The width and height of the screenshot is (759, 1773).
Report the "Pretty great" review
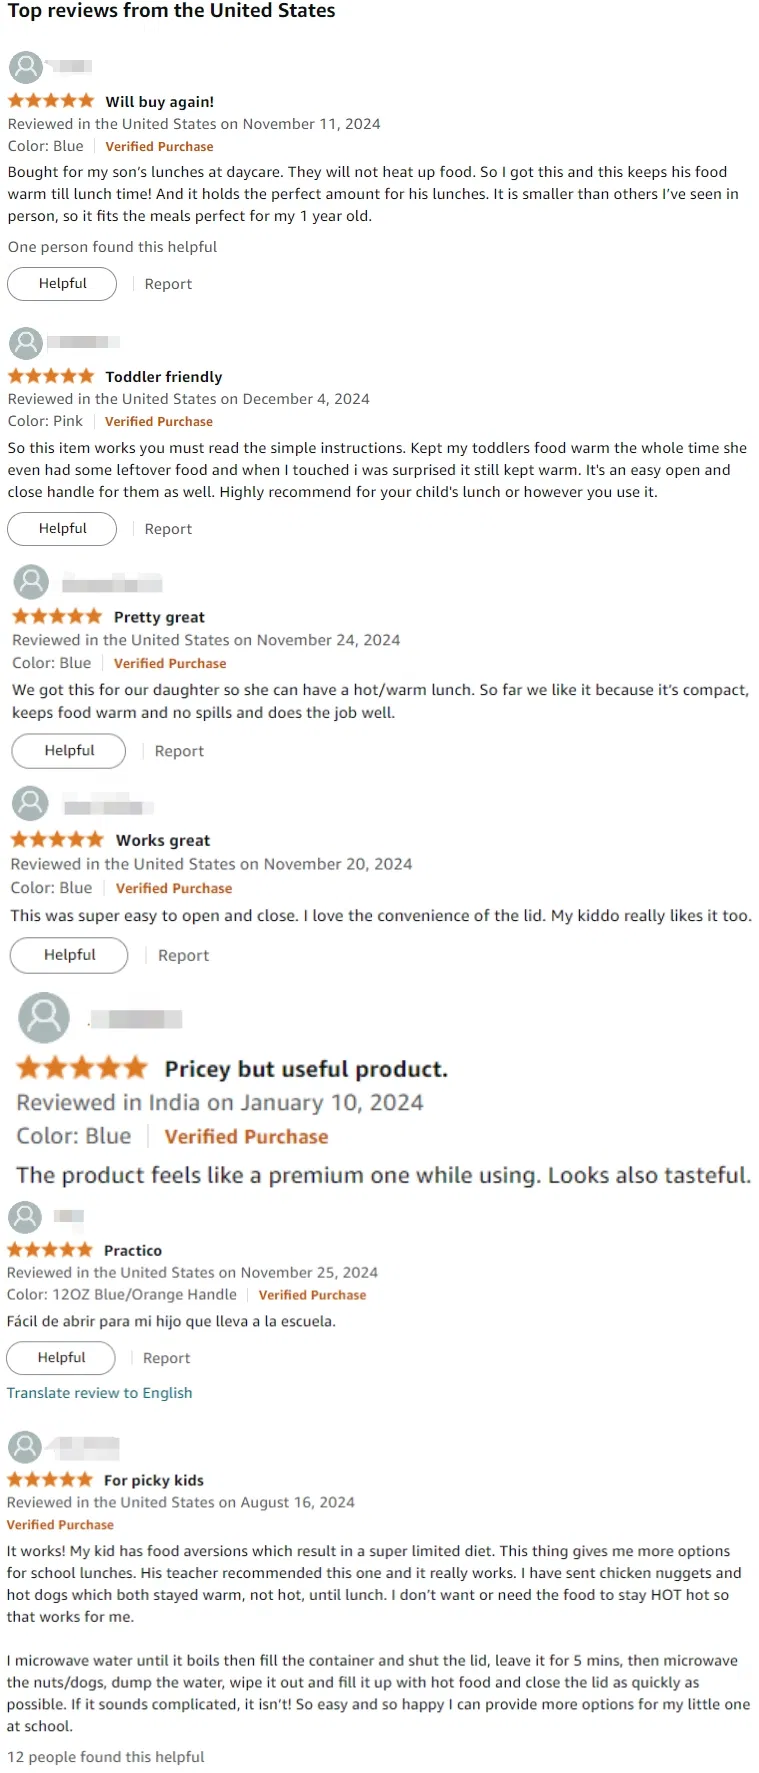pos(178,750)
